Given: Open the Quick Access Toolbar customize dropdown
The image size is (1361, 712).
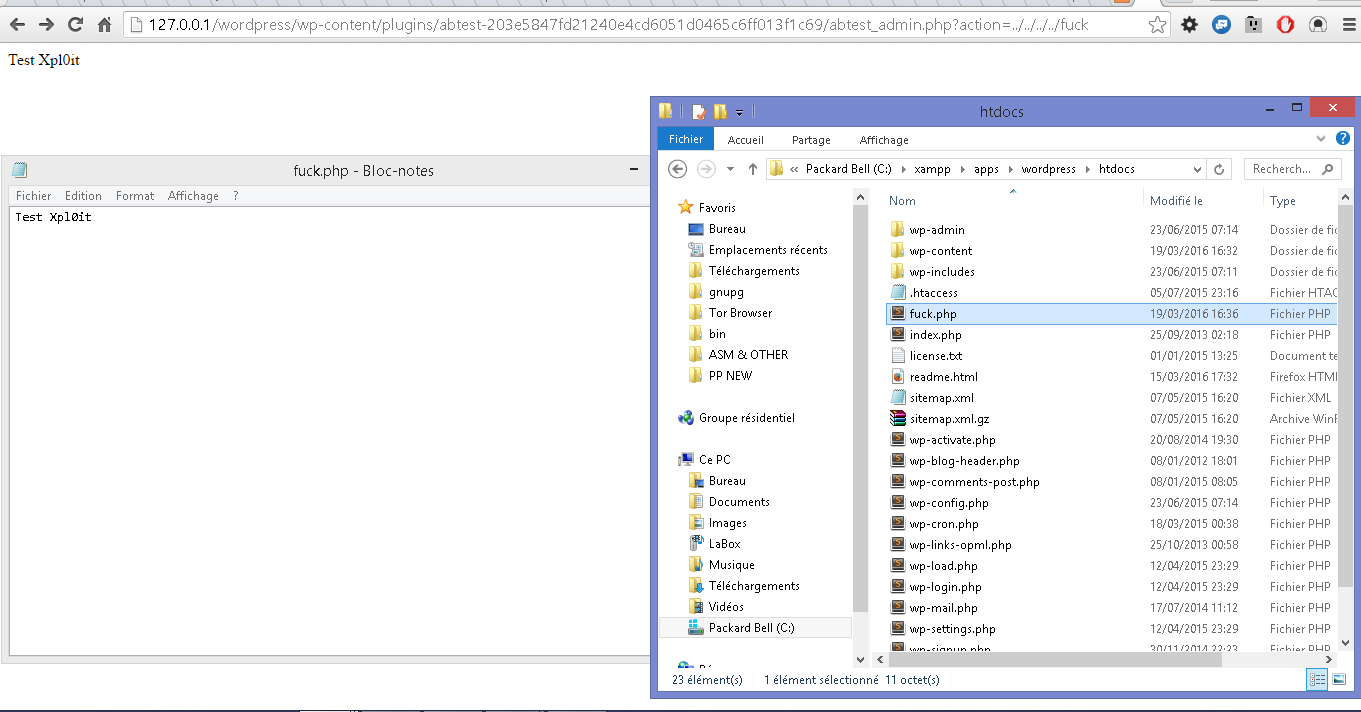Looking at the screenshot, I should click(x=740, y=112).
